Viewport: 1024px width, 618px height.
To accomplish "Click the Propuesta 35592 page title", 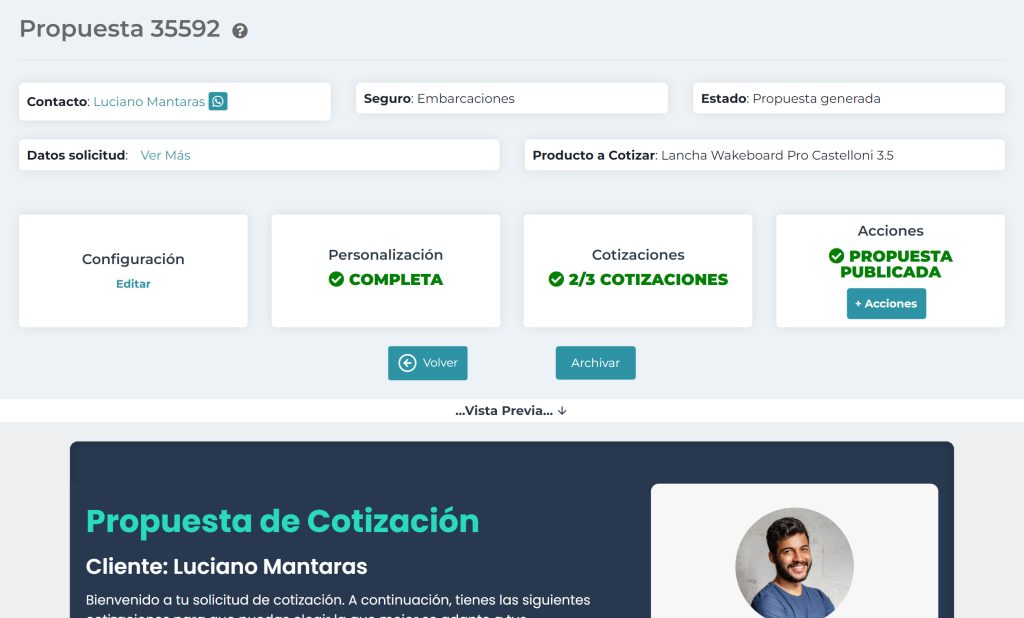I will 119,29.
